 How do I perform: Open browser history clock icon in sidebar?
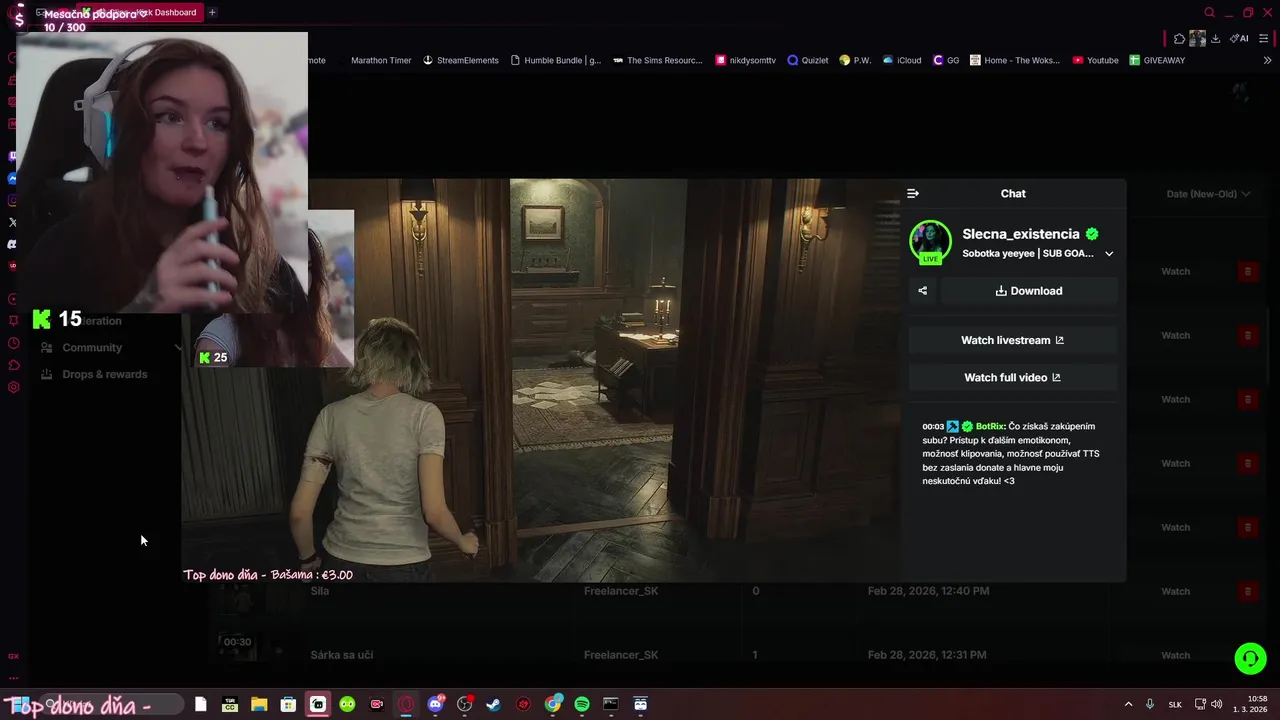(13, 343)
